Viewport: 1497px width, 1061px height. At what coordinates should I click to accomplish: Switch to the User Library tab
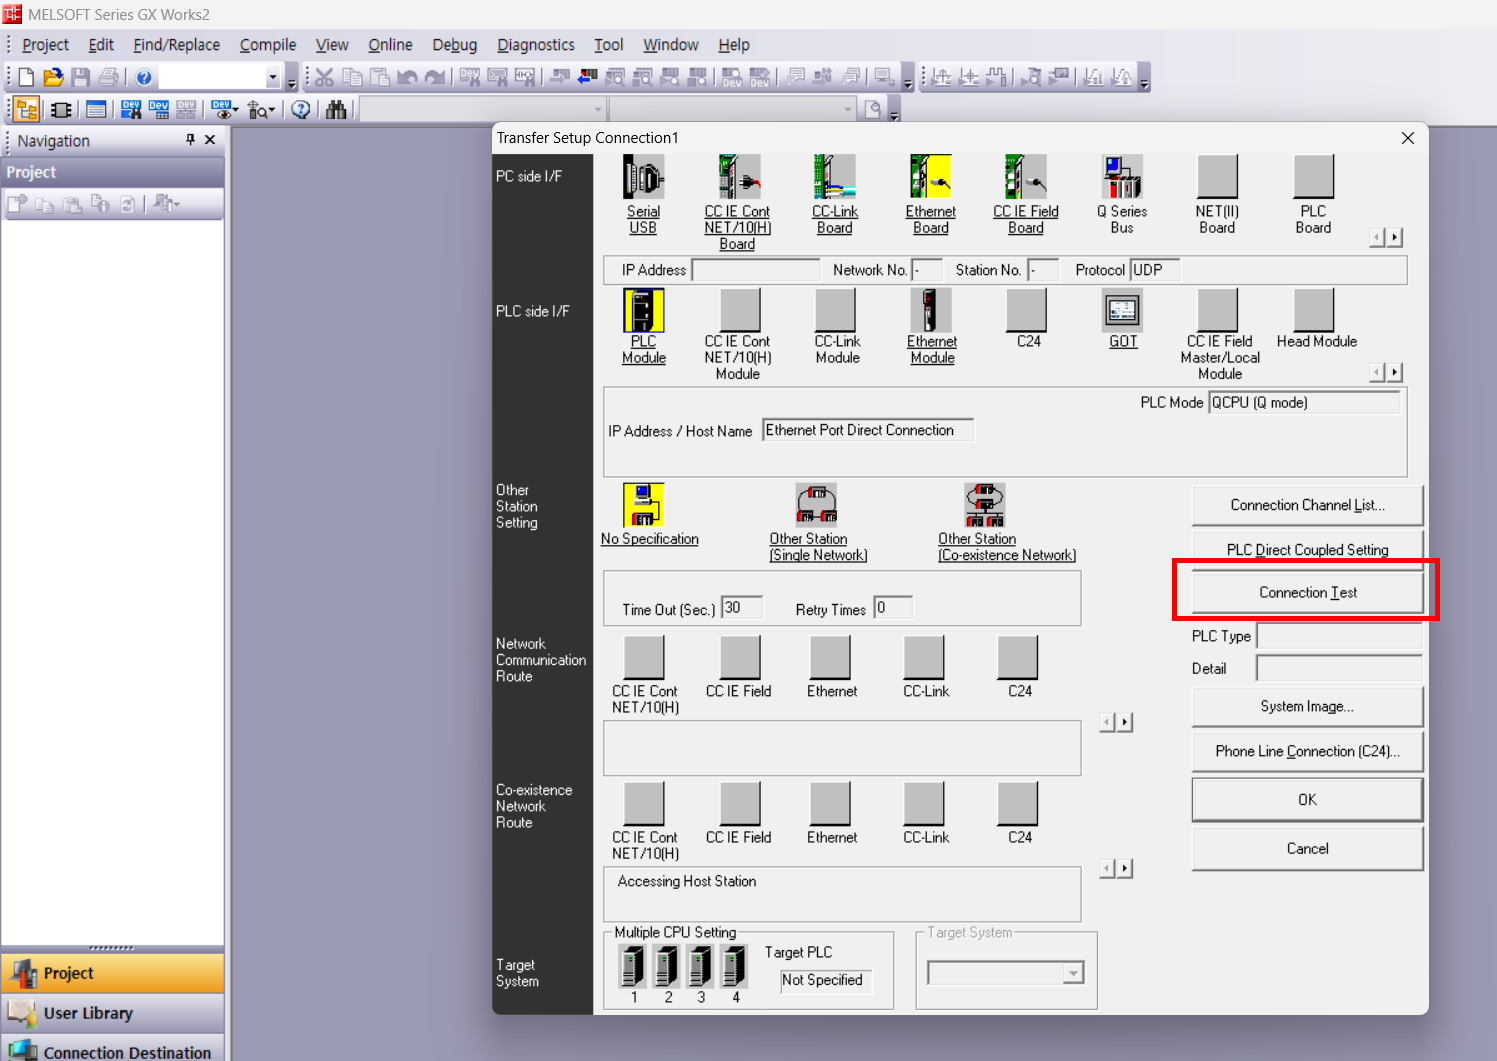[113, 1013]
